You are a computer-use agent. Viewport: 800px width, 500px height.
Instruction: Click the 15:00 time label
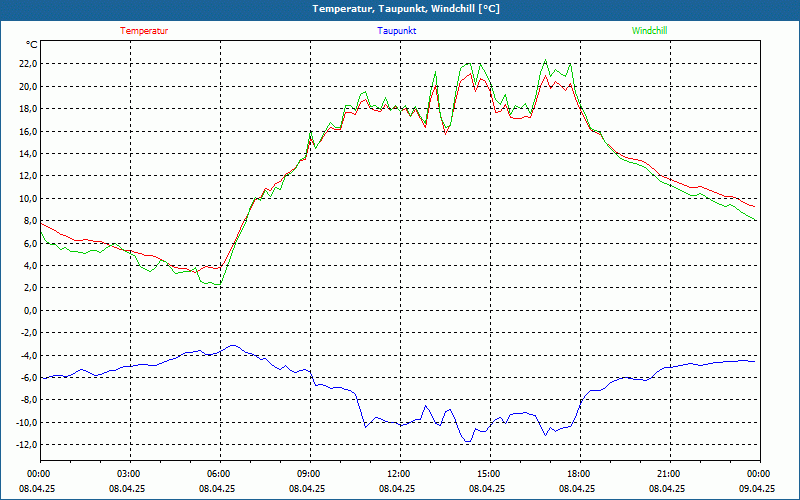[x=490, y=474]
